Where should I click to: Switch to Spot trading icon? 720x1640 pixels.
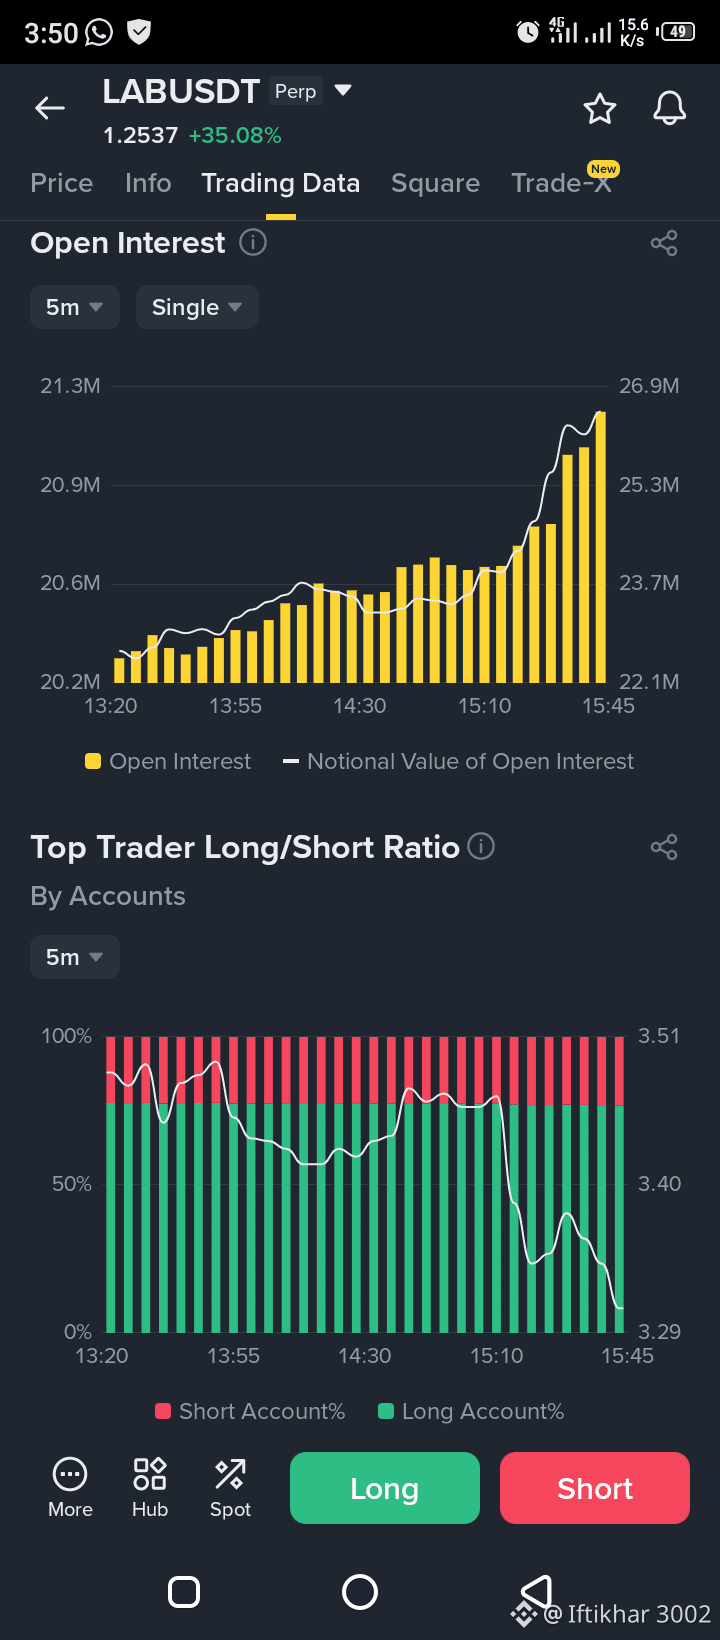pos(230,1488)
